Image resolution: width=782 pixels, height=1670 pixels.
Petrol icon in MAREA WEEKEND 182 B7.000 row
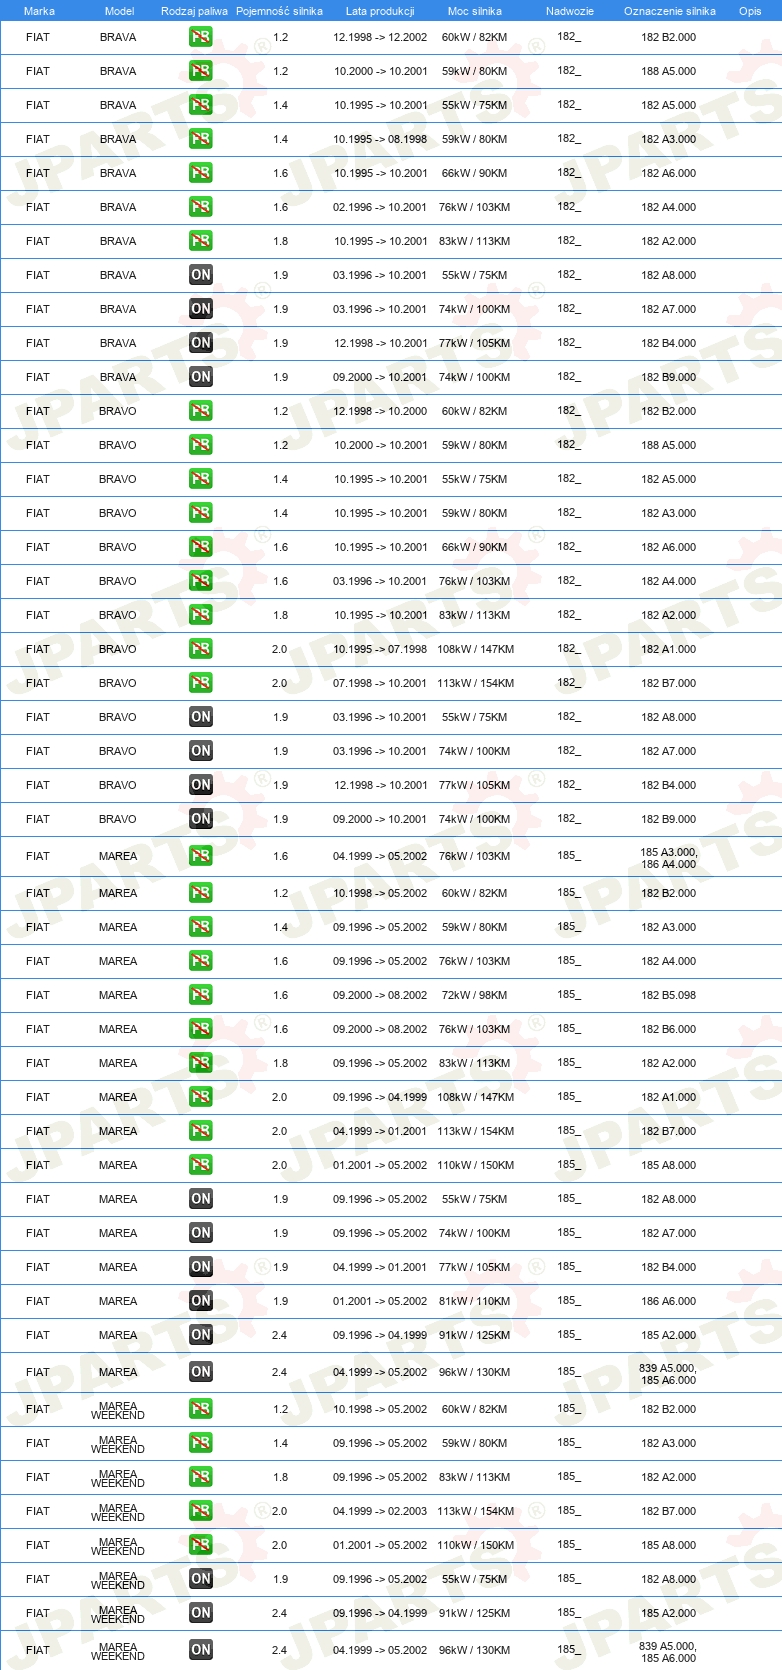[201, 1511]
